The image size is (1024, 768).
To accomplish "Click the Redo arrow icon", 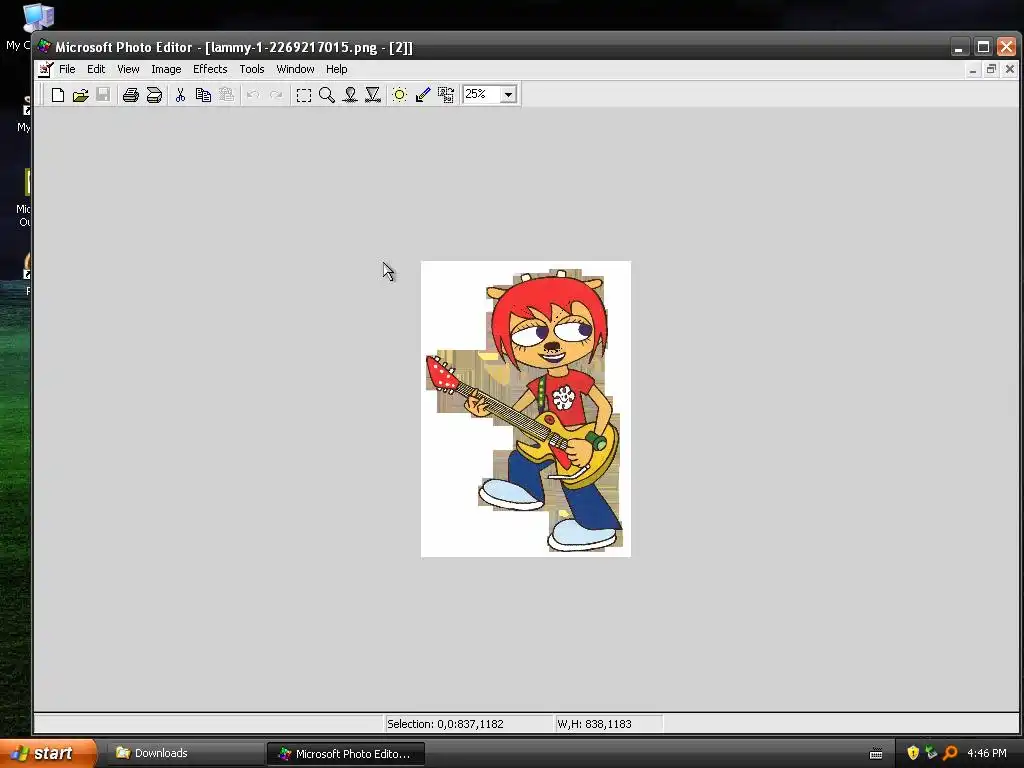I will click(276, 95).
